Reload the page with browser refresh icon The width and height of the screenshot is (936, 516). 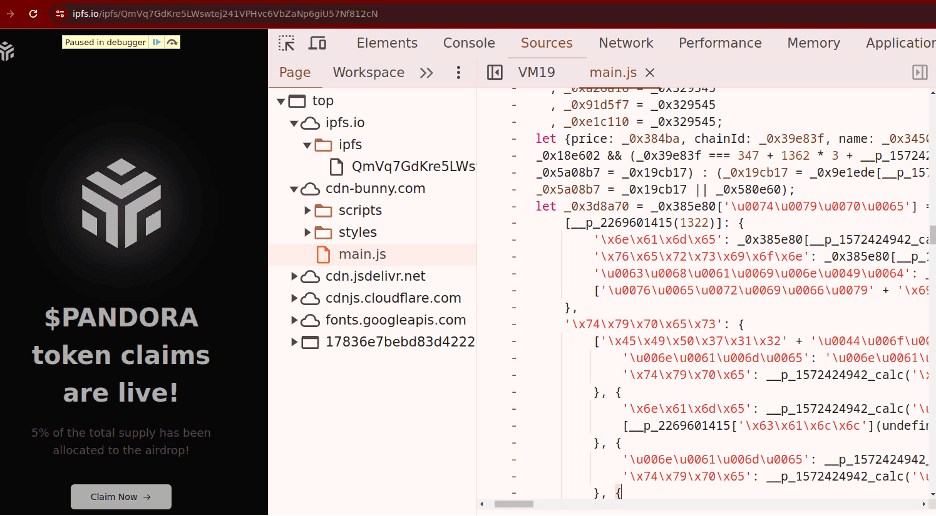[x=33, y=14]
